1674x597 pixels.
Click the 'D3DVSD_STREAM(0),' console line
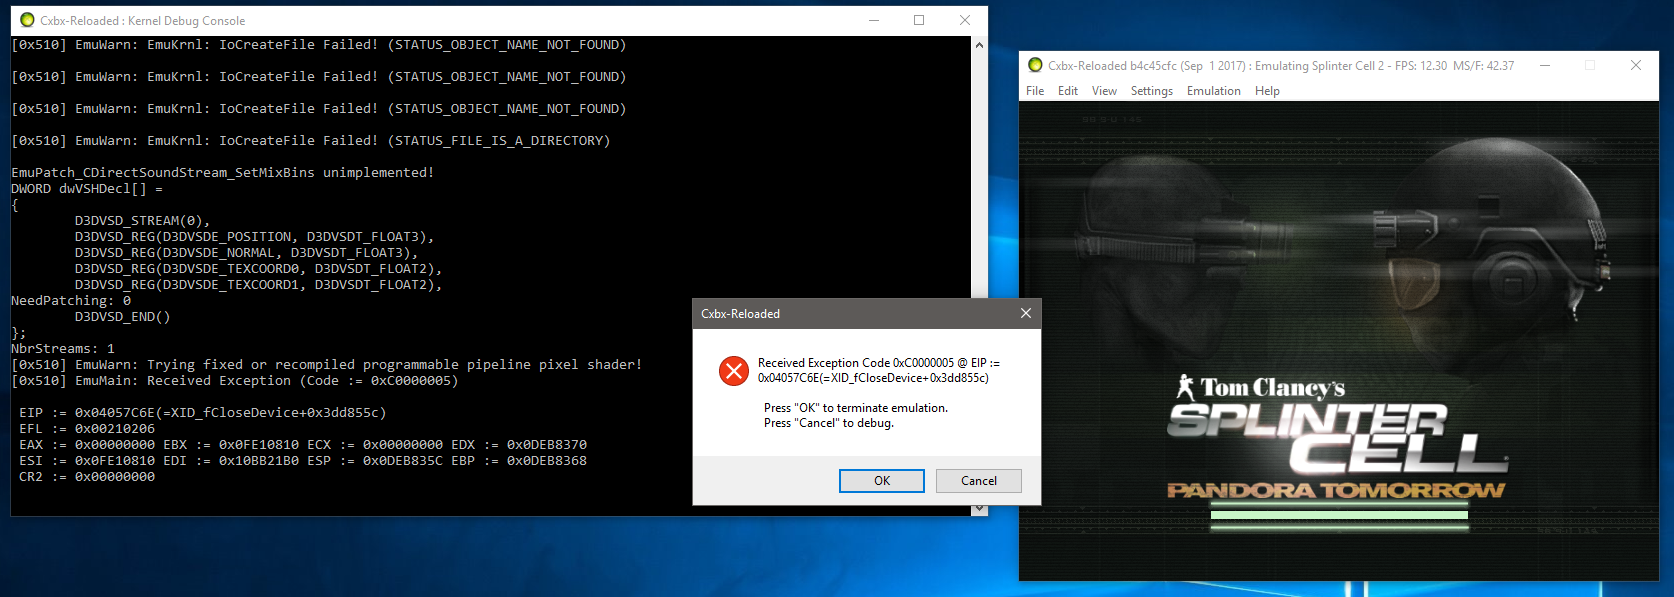click(x=142, y=221)
